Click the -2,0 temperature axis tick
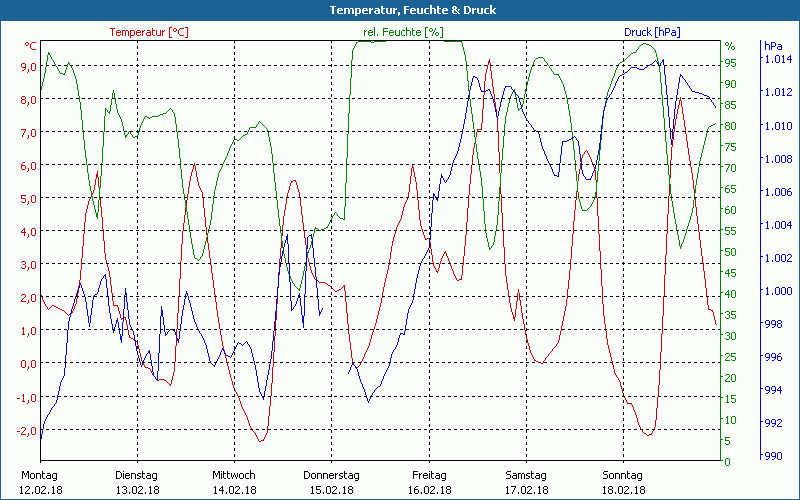The width and height of the screenshot is (800, 500). coord(26,430)
